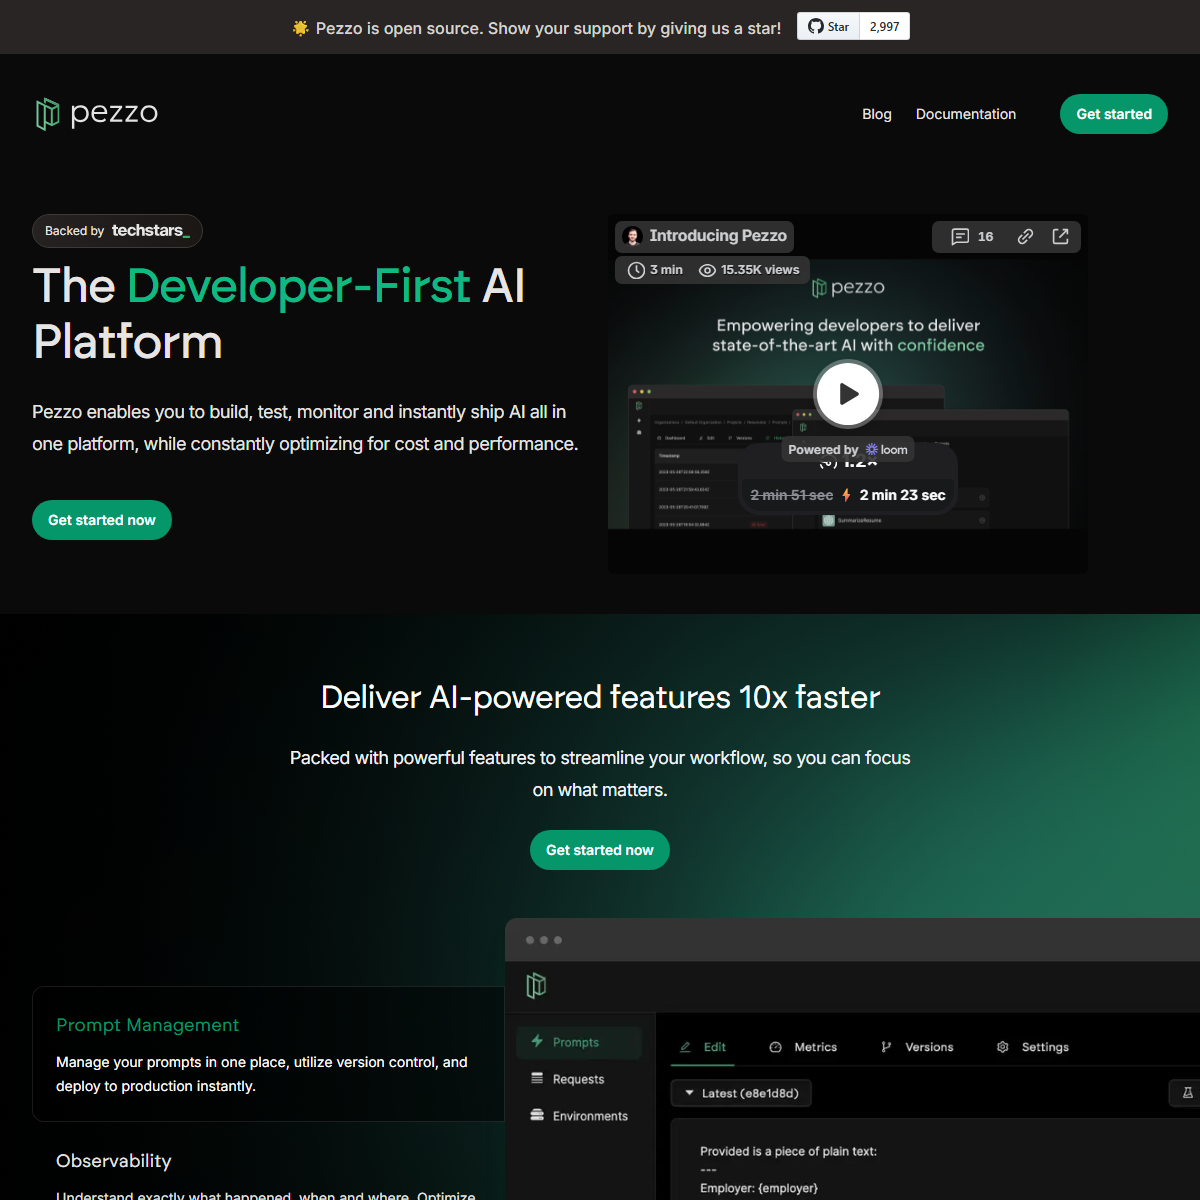Open Requests in the app sidebar
This screenshot has height=1200, width=1200.
(x=579, y=1079)
